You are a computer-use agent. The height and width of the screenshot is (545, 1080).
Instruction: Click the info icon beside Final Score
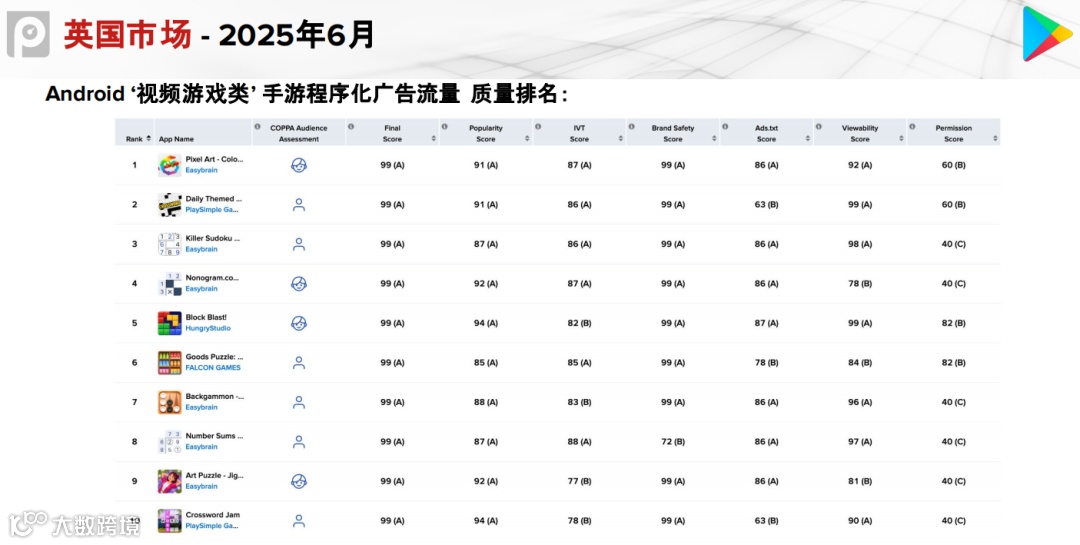pyautogui.click(x=351, y=127)
